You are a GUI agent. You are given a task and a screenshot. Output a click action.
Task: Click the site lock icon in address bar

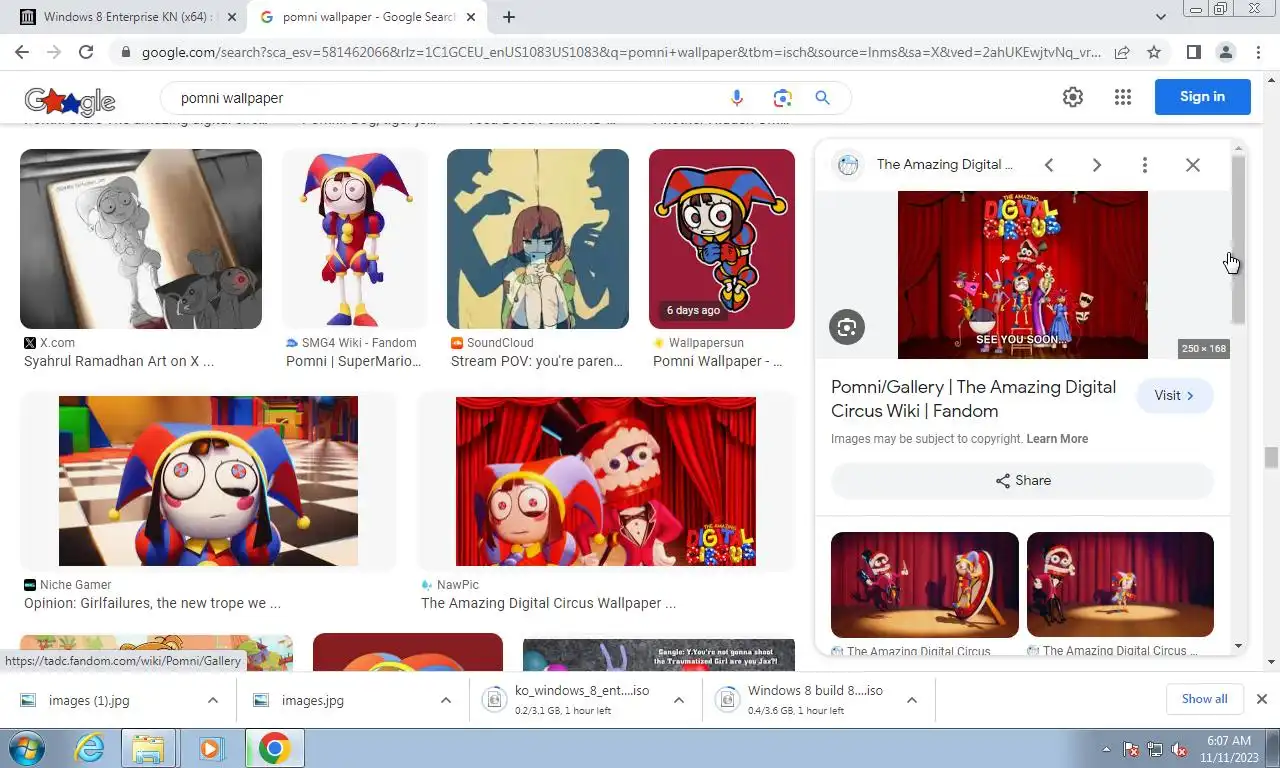(125, 52)
